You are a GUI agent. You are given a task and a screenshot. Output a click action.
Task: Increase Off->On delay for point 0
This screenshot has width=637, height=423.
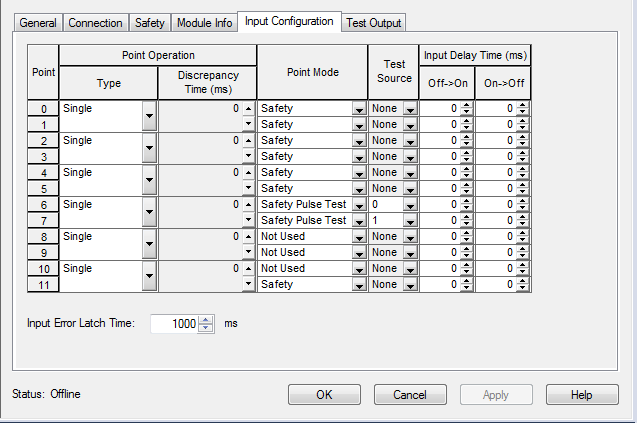pyautogui.click(x=466, y=105)
